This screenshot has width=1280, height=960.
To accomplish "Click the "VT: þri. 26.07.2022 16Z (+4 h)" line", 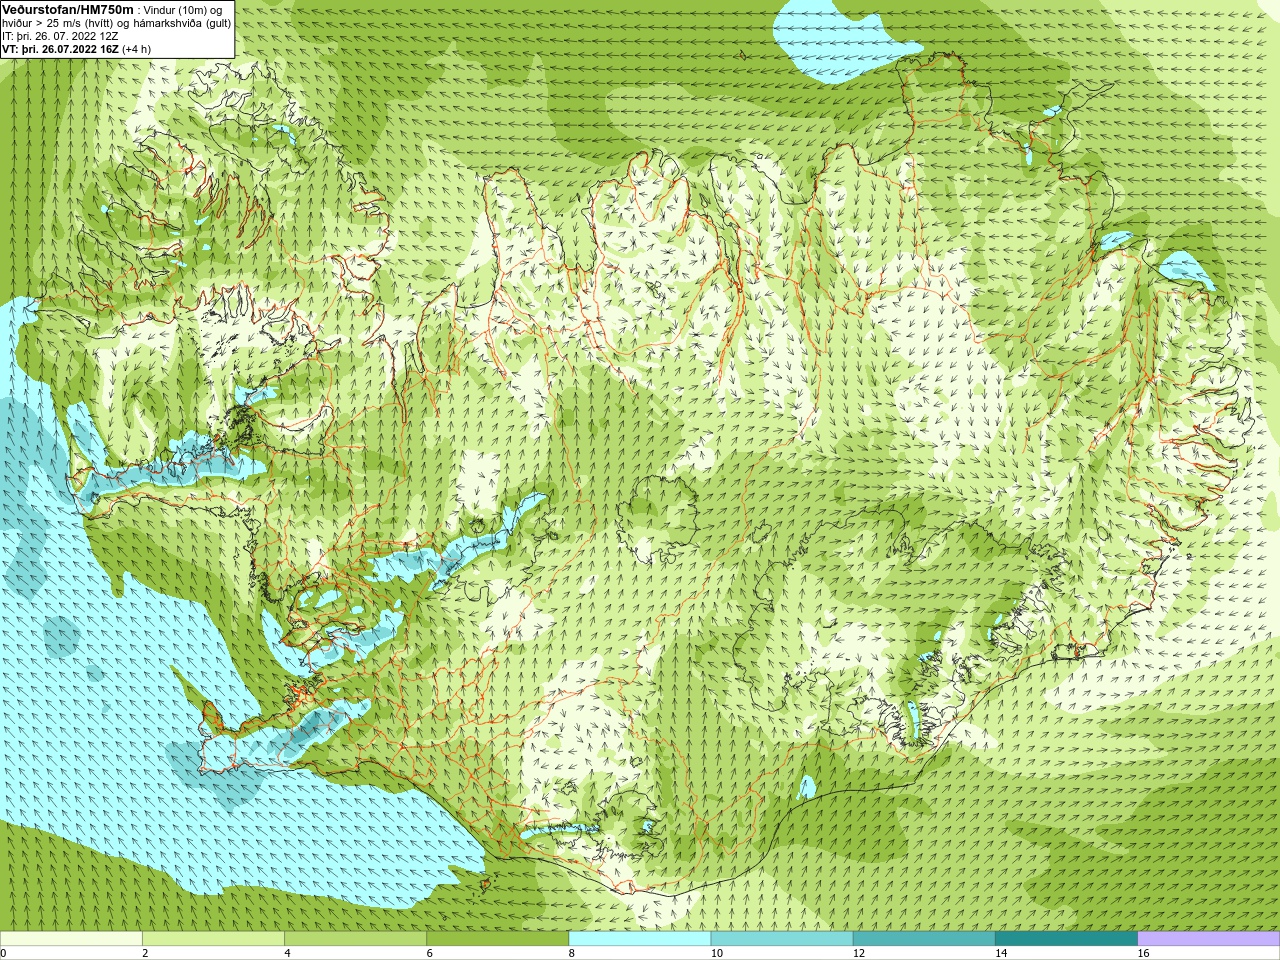I will point(77,49).
